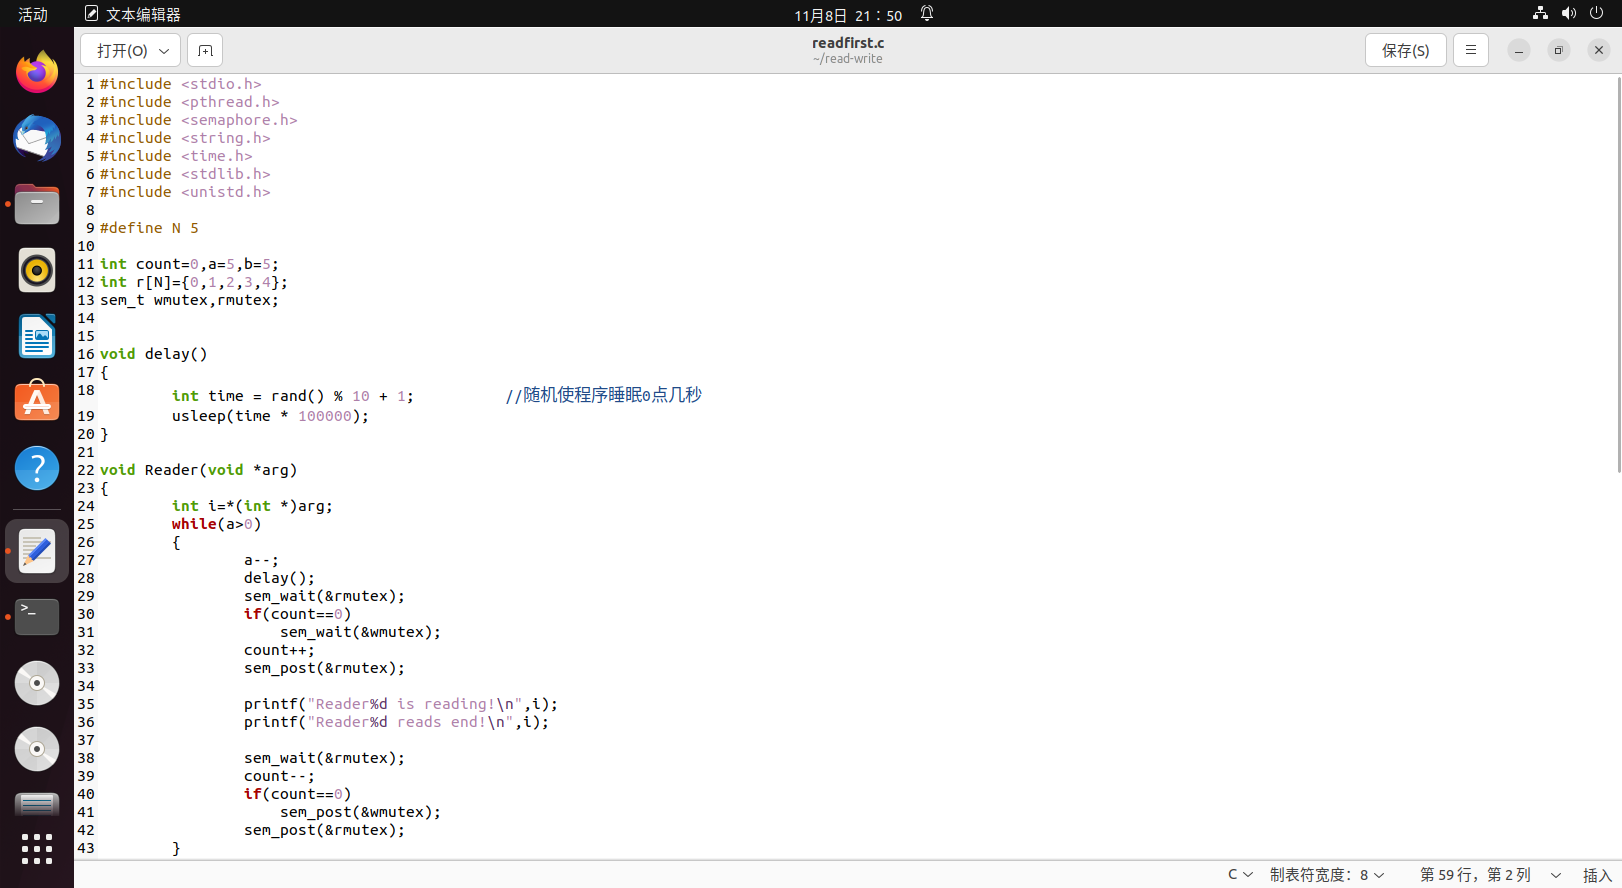Click int count=0,a=5,b=5; line
The width and height of the screenshot is (1622, 888).
189,264
